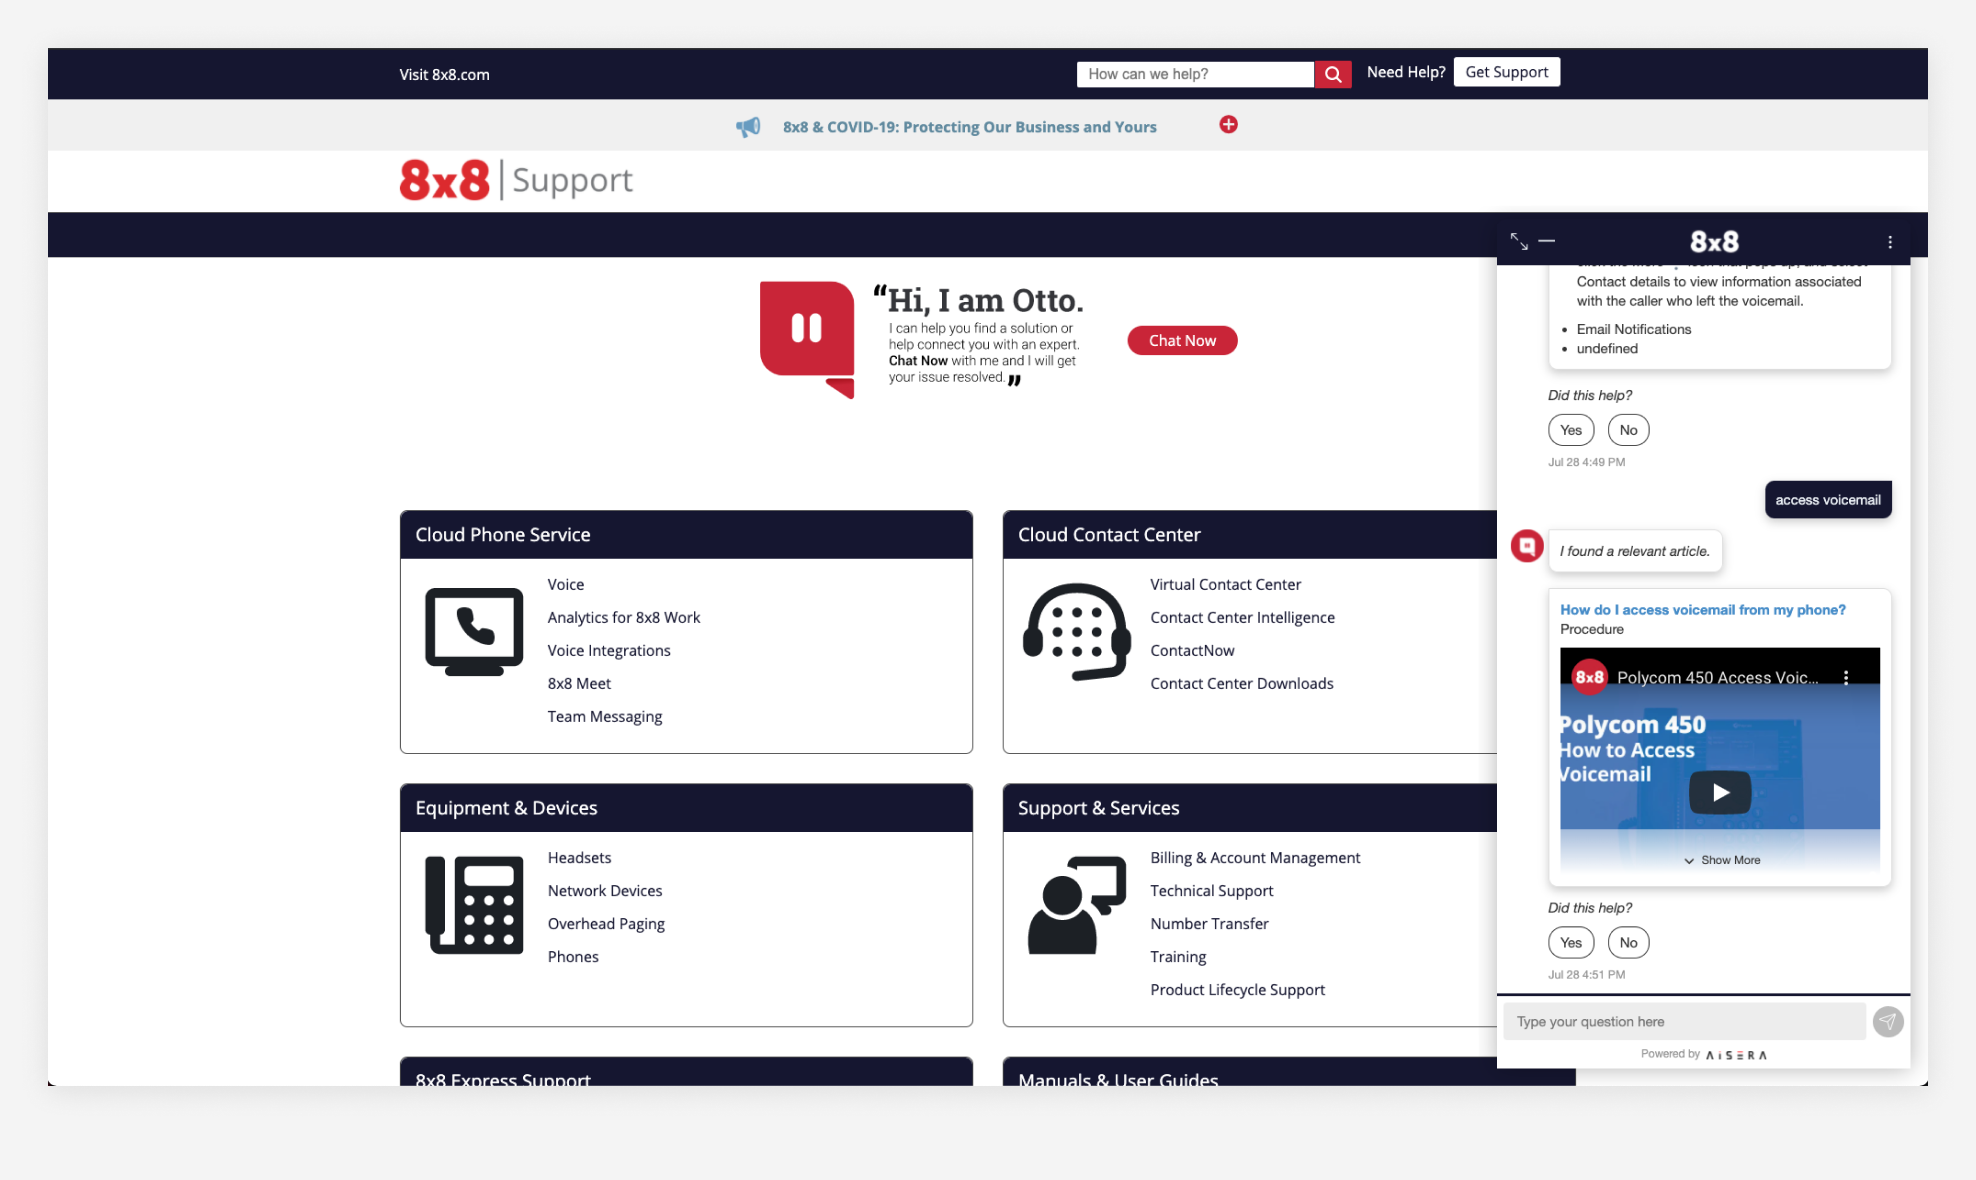Open the Virtual Contact Center link

(x=1225, y=584)
